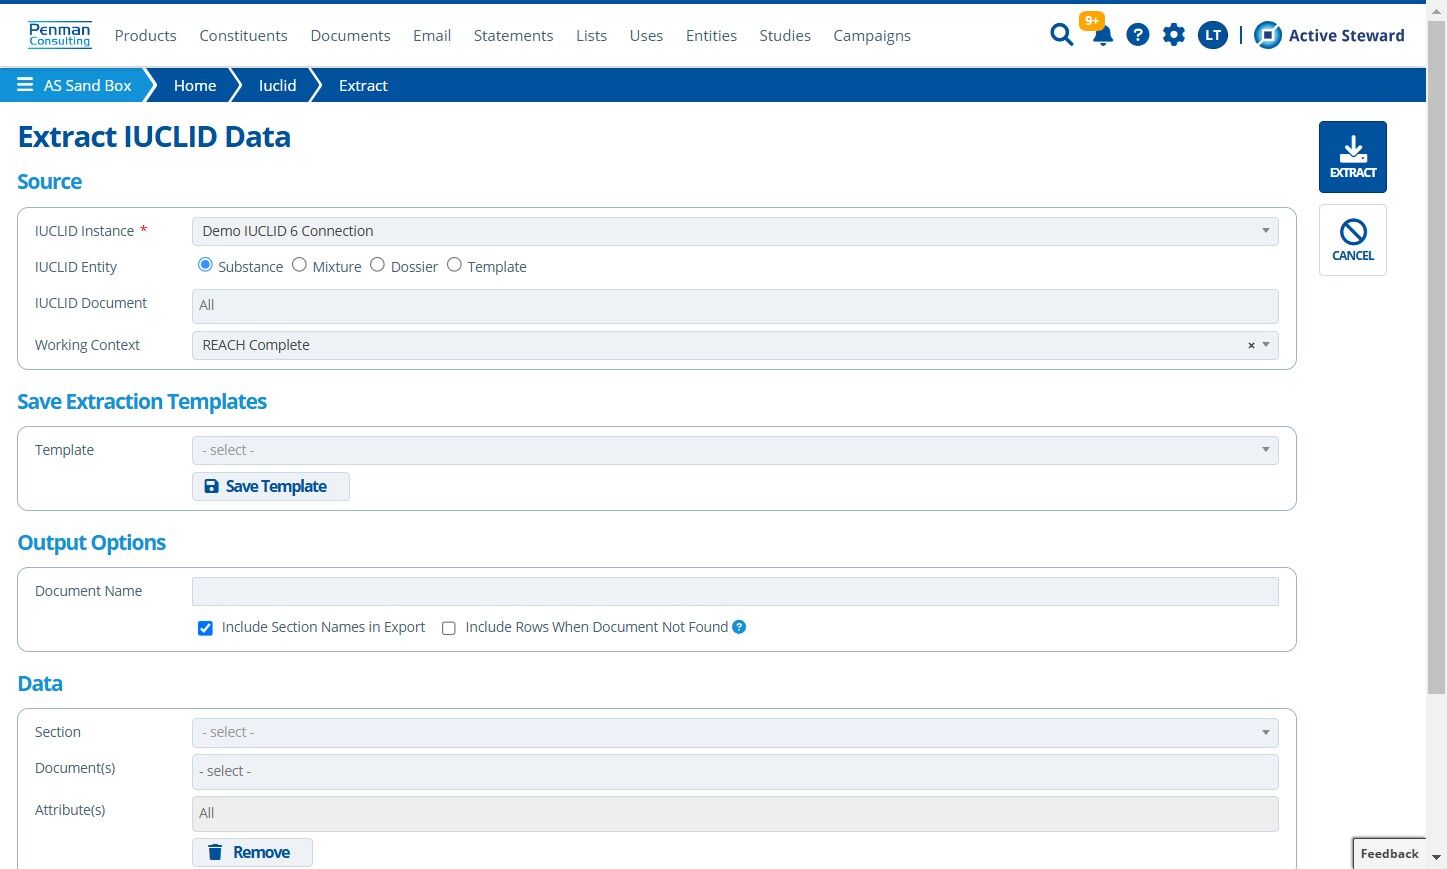Open the Uses menu
Screen dimensions: 1447x869
646,35
